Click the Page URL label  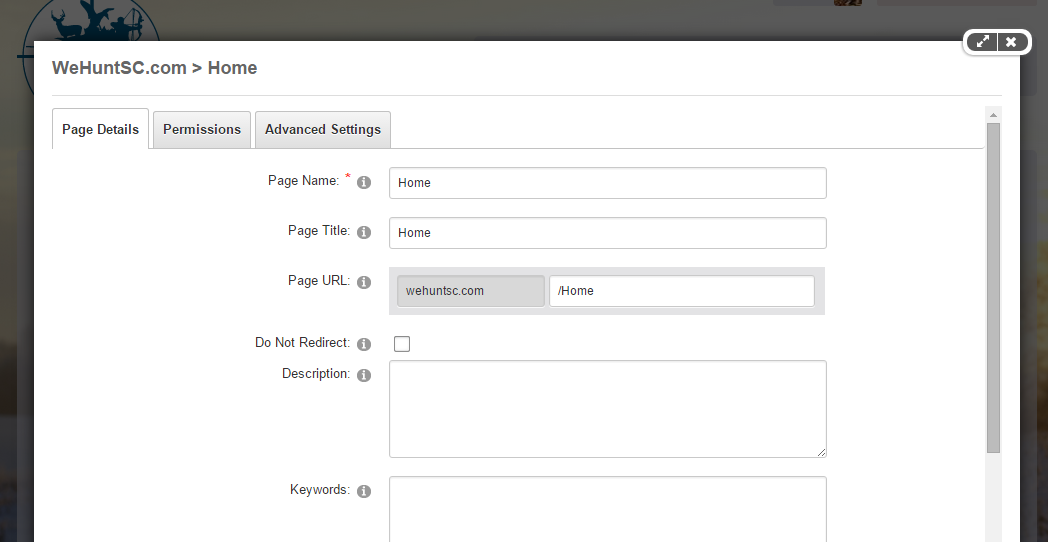pyautogui.click(x=319, y=281)
